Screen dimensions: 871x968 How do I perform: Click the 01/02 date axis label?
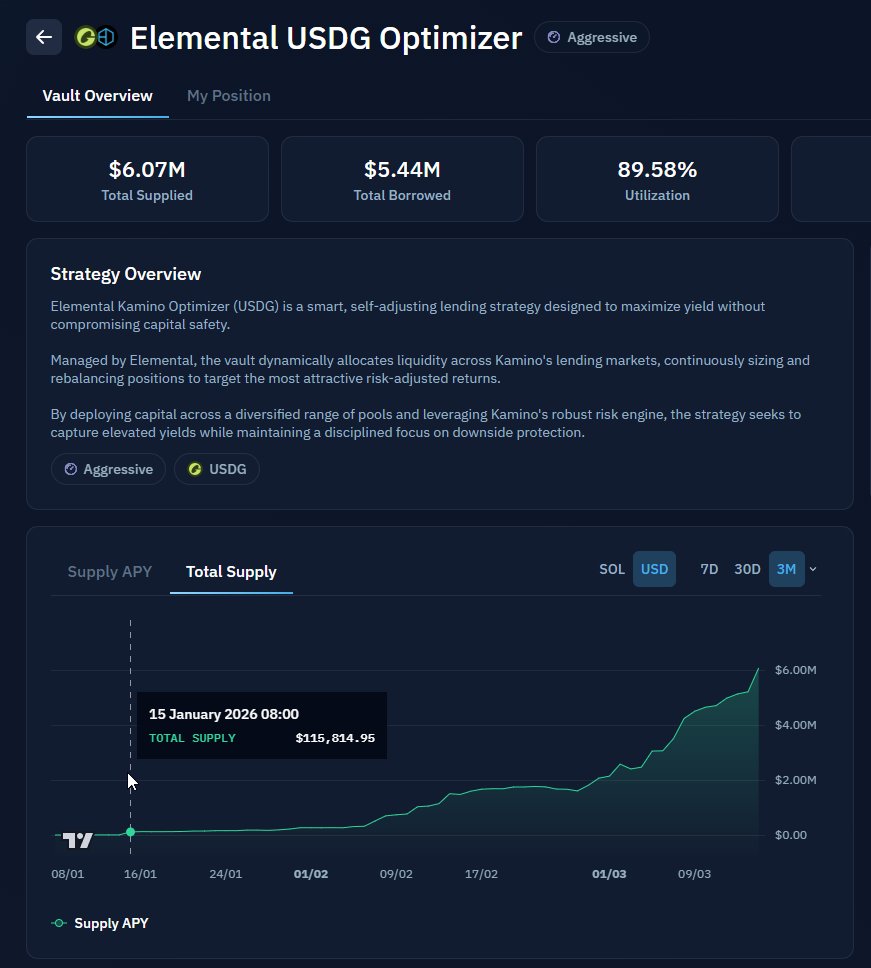point(311,874)
